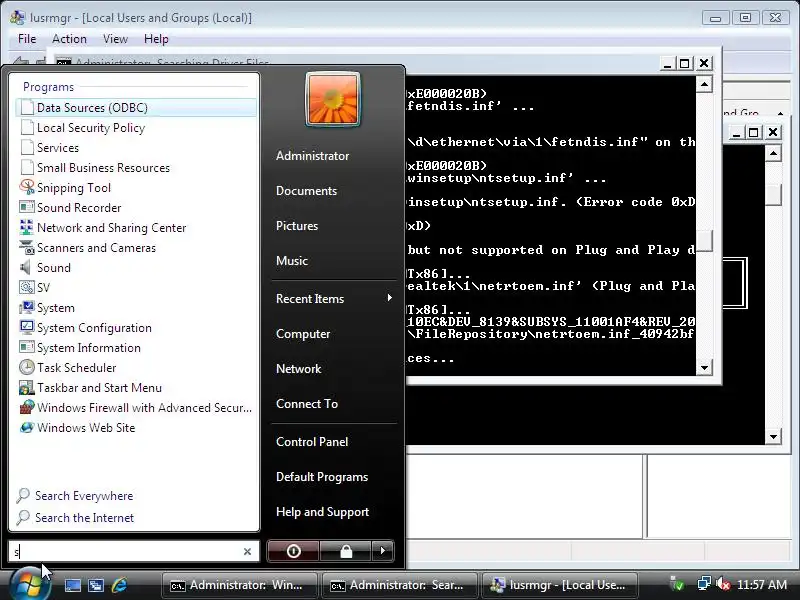The image size is (800, 600).
Task: Click Show Desktop quick launch icon
Action: click(72, 585)
